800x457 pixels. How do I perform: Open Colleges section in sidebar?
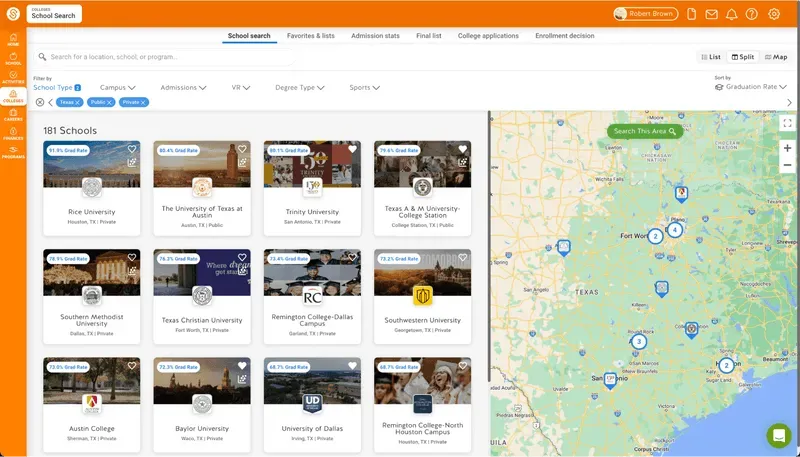coord(13,96)
